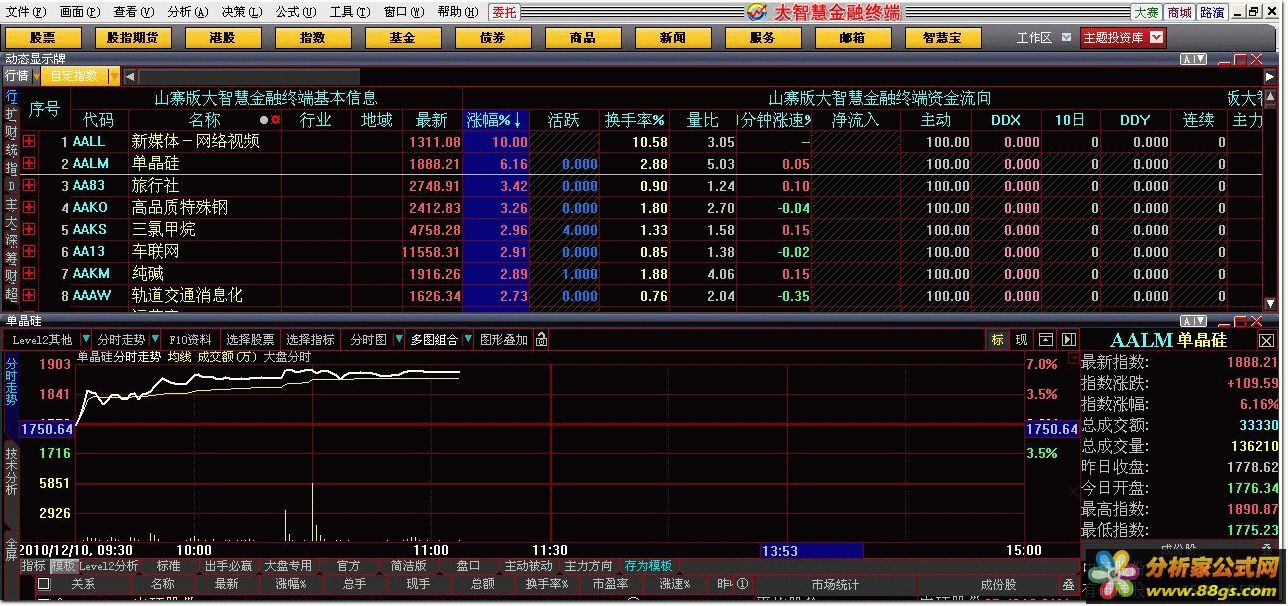Open the 行情 tab dropdown arrow
Screen dimensions: 1288x606
(x=36, y=76)
